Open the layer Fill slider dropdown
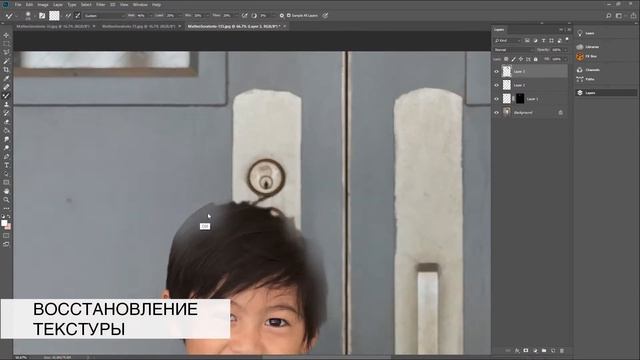The height and width of the screenshot is (360, 640). point(565,59)
